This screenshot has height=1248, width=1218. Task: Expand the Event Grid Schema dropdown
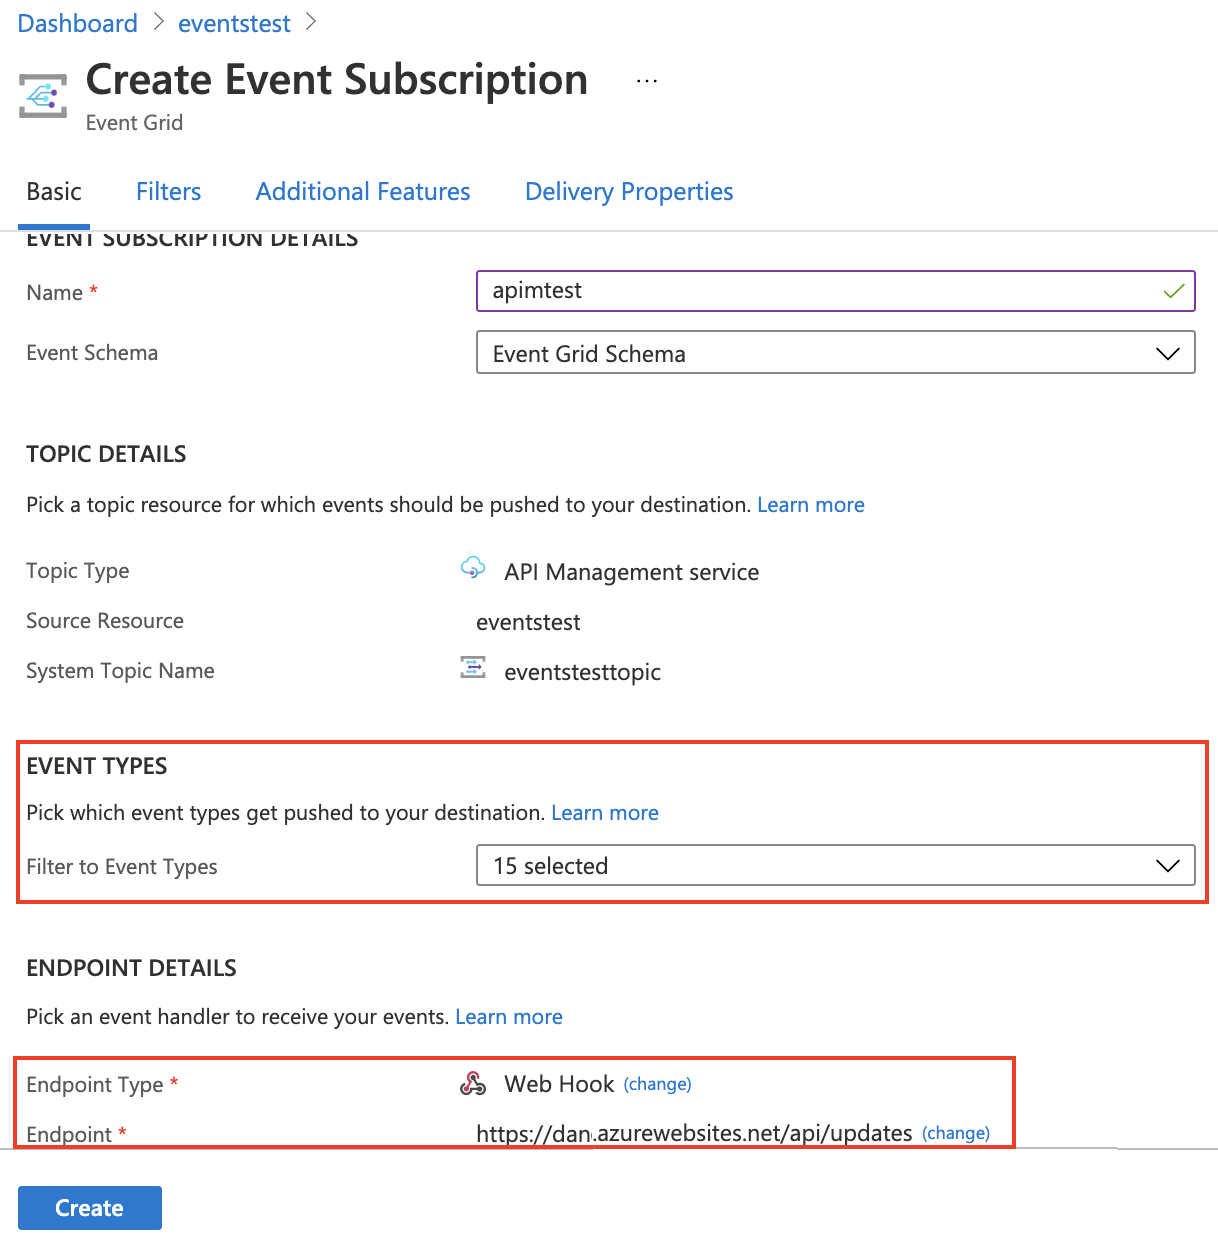(1167, 353)
